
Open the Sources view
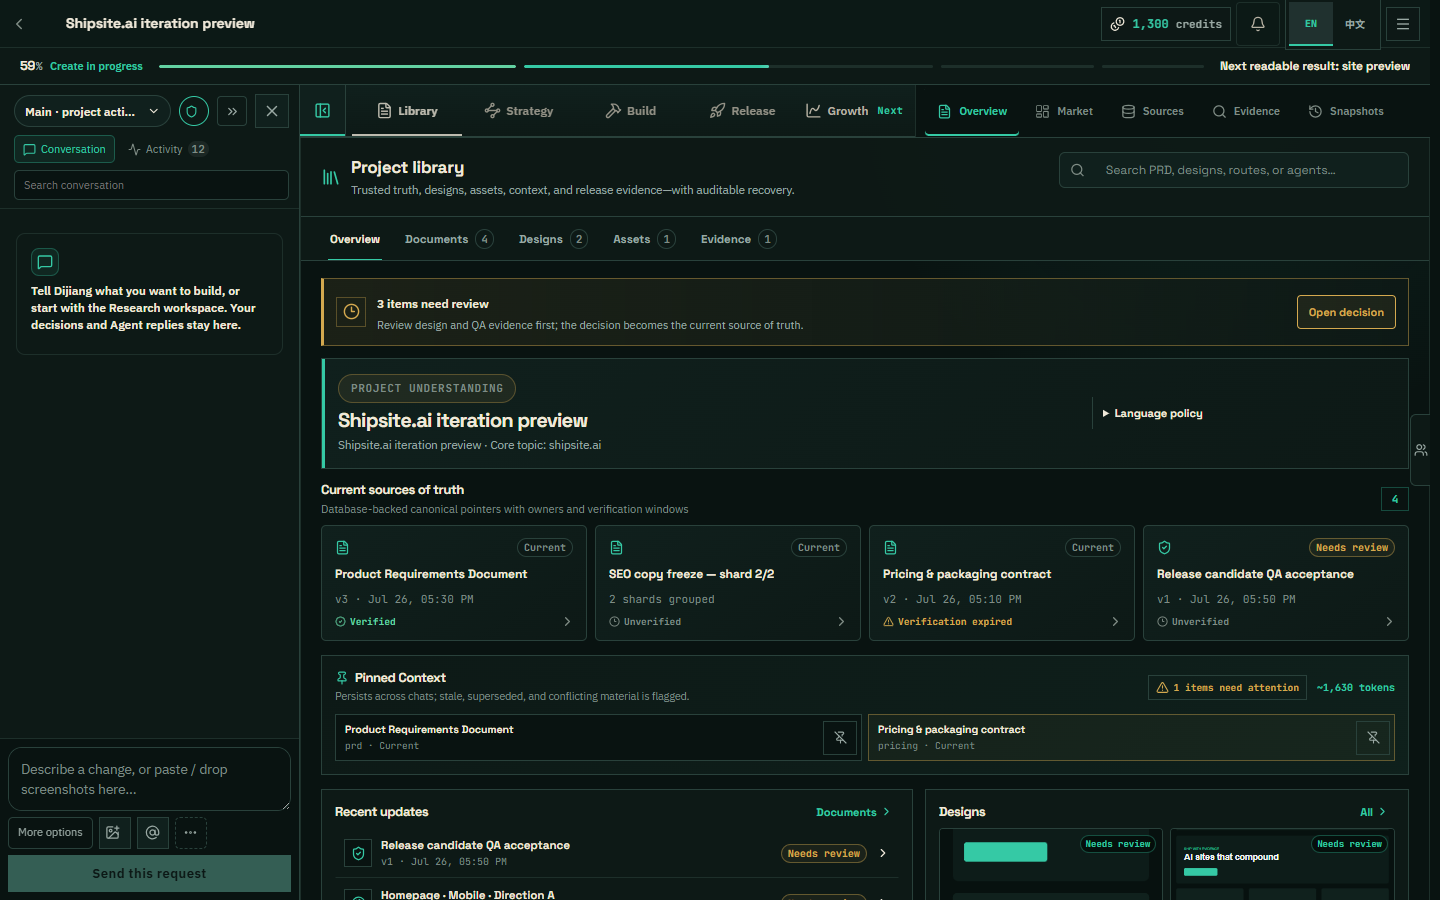click(1152, 111)
